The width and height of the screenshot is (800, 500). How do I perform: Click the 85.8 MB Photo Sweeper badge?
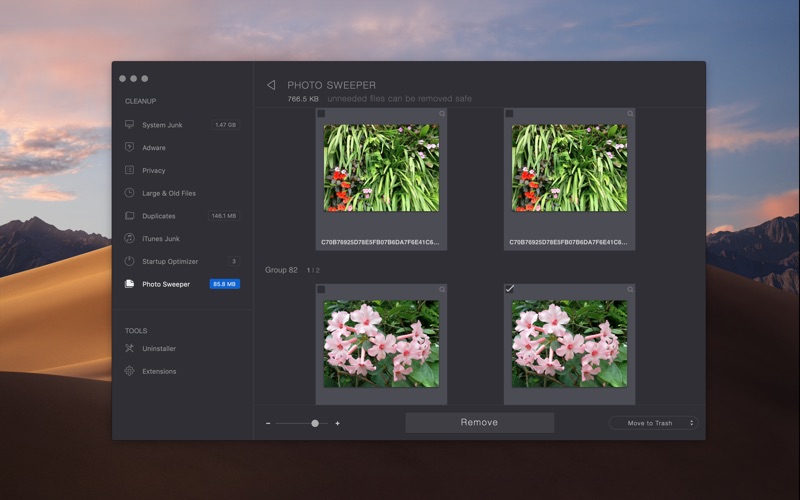coord(224,284)
